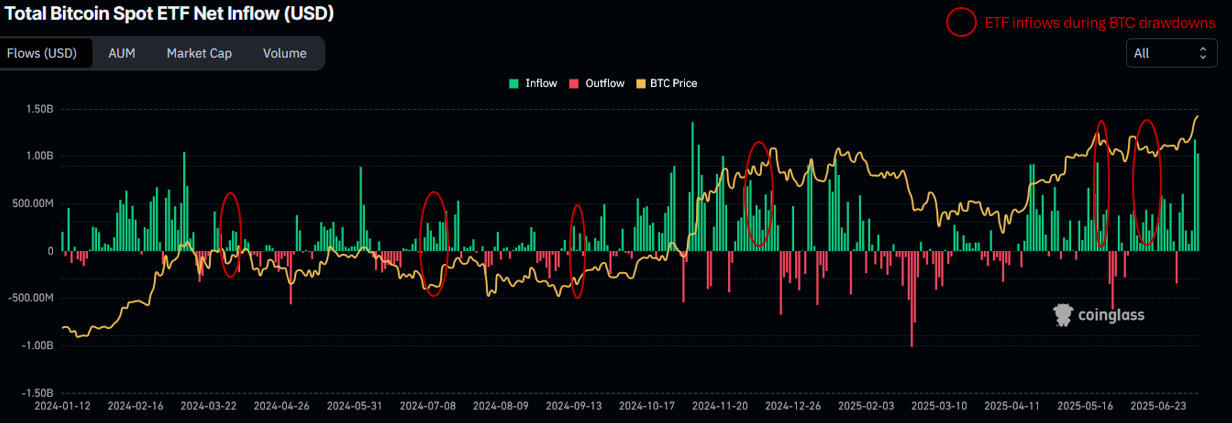1232x423 pixels.
Task: Click the coinglass logo icon
Action: 1064,315
